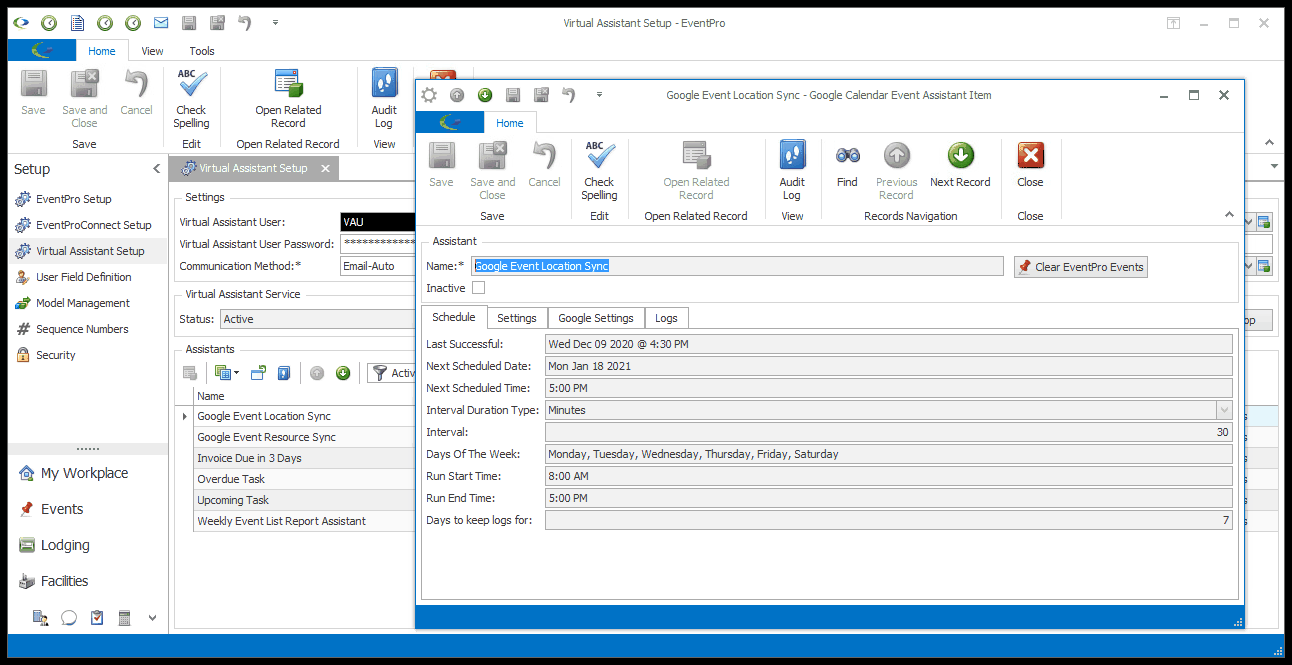The width and height of the screenshot is (1292, 665).
Task: Click the assistant Name input field
Action: click(737, 266)
